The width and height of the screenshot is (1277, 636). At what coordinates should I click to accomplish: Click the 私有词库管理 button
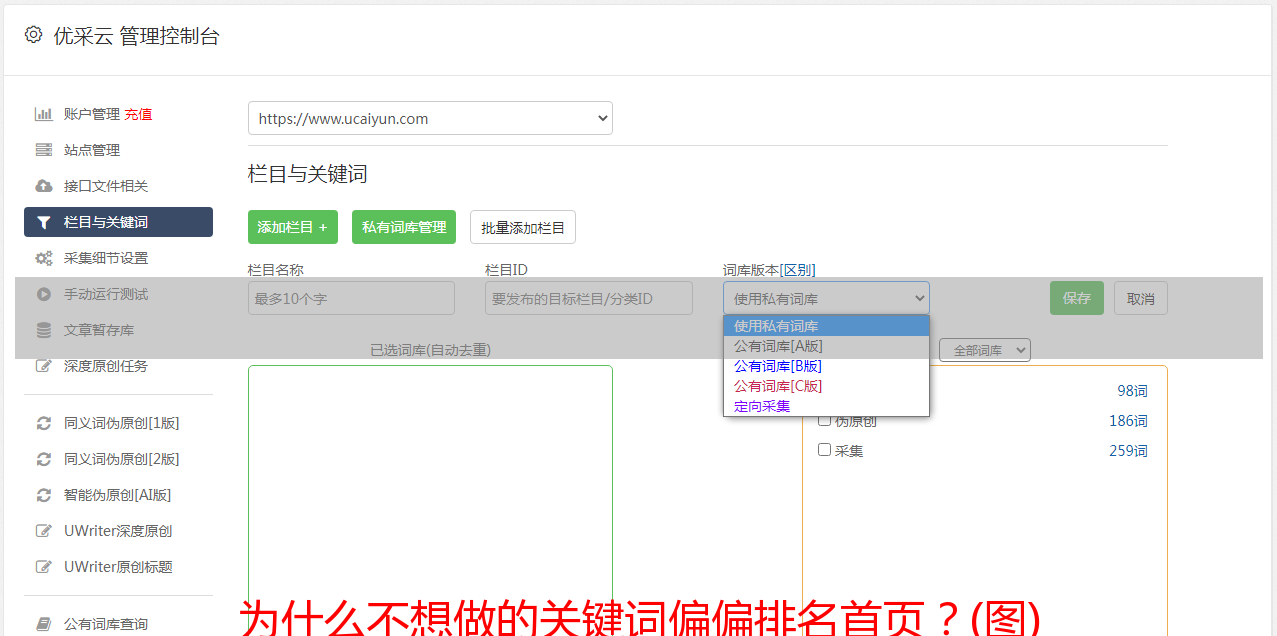click(404, 227)
